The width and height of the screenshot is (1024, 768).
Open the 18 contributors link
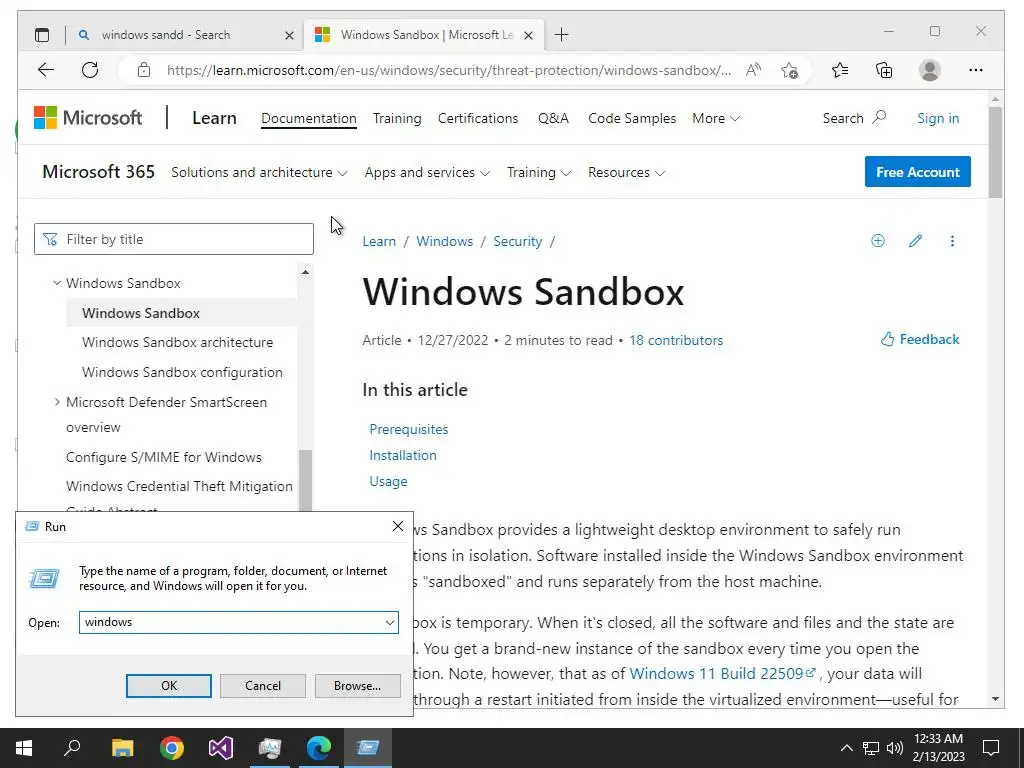(x=676, y=340)
